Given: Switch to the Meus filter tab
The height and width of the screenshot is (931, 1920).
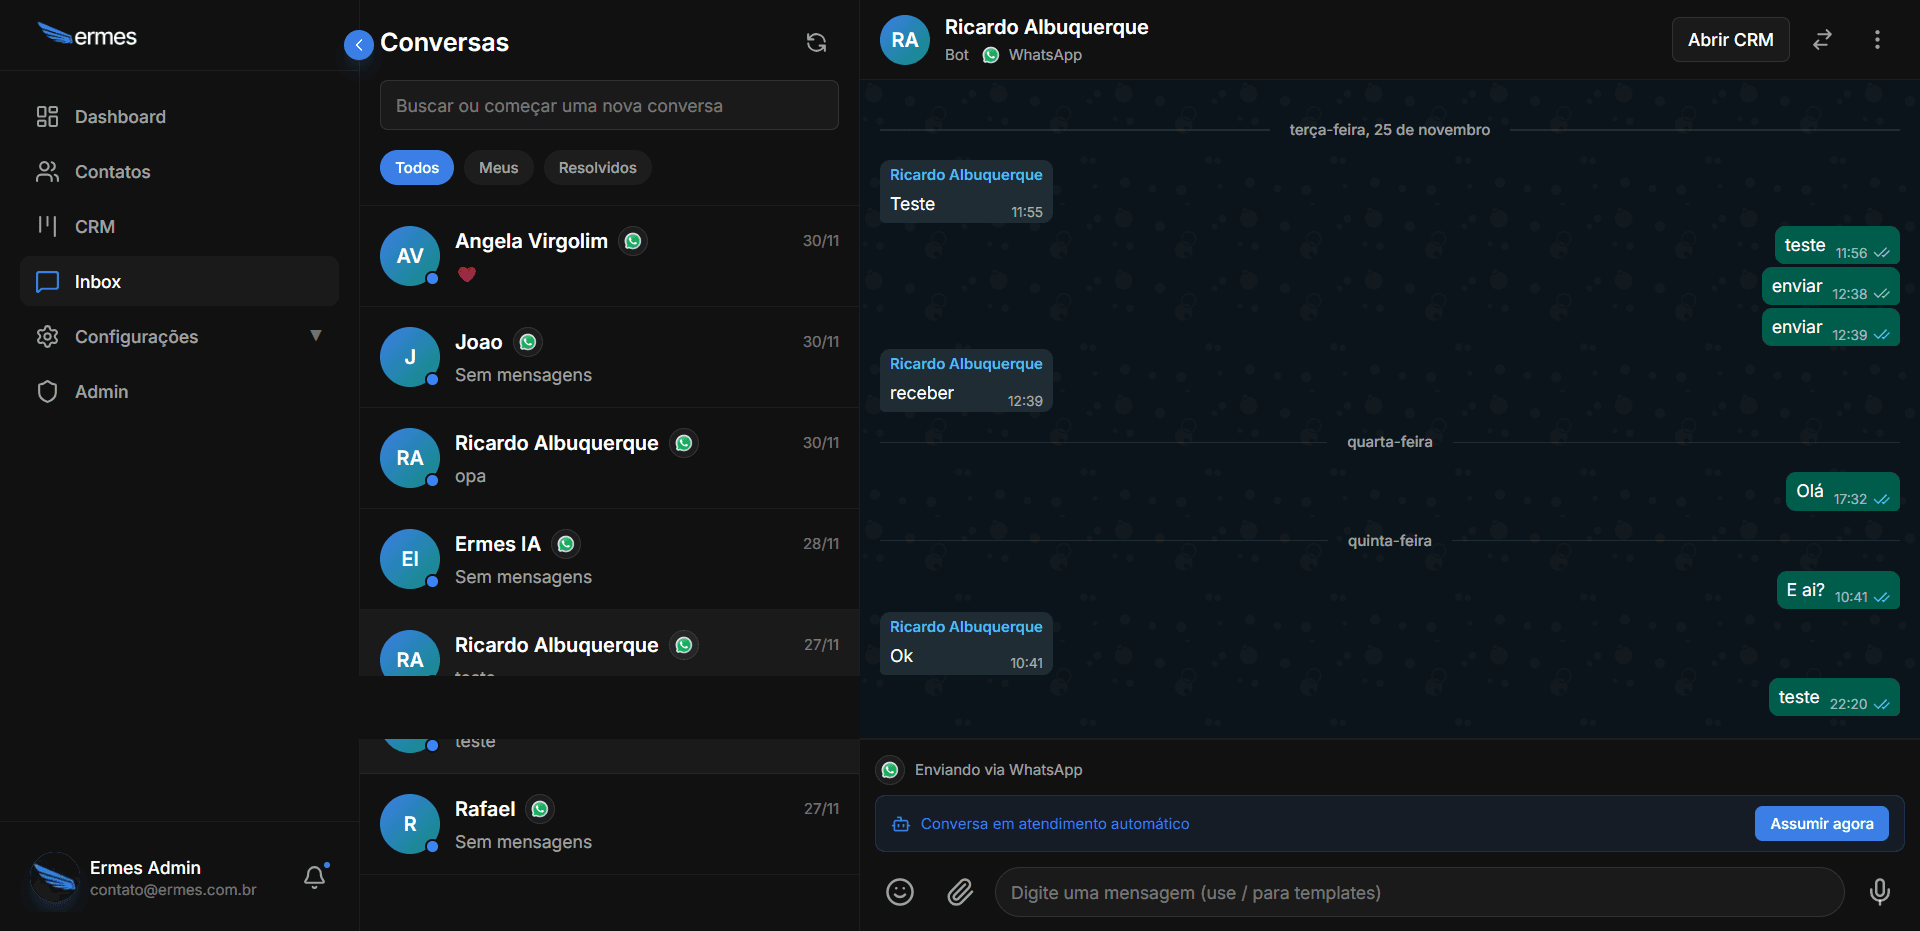Looking at the screenshot, I should click(498, 168).
